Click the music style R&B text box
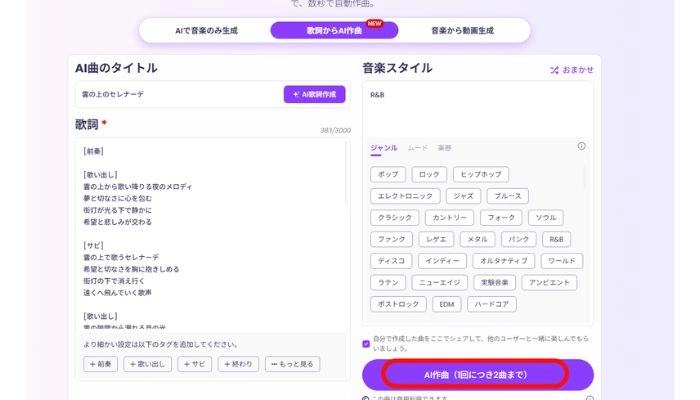 (478, 108)
